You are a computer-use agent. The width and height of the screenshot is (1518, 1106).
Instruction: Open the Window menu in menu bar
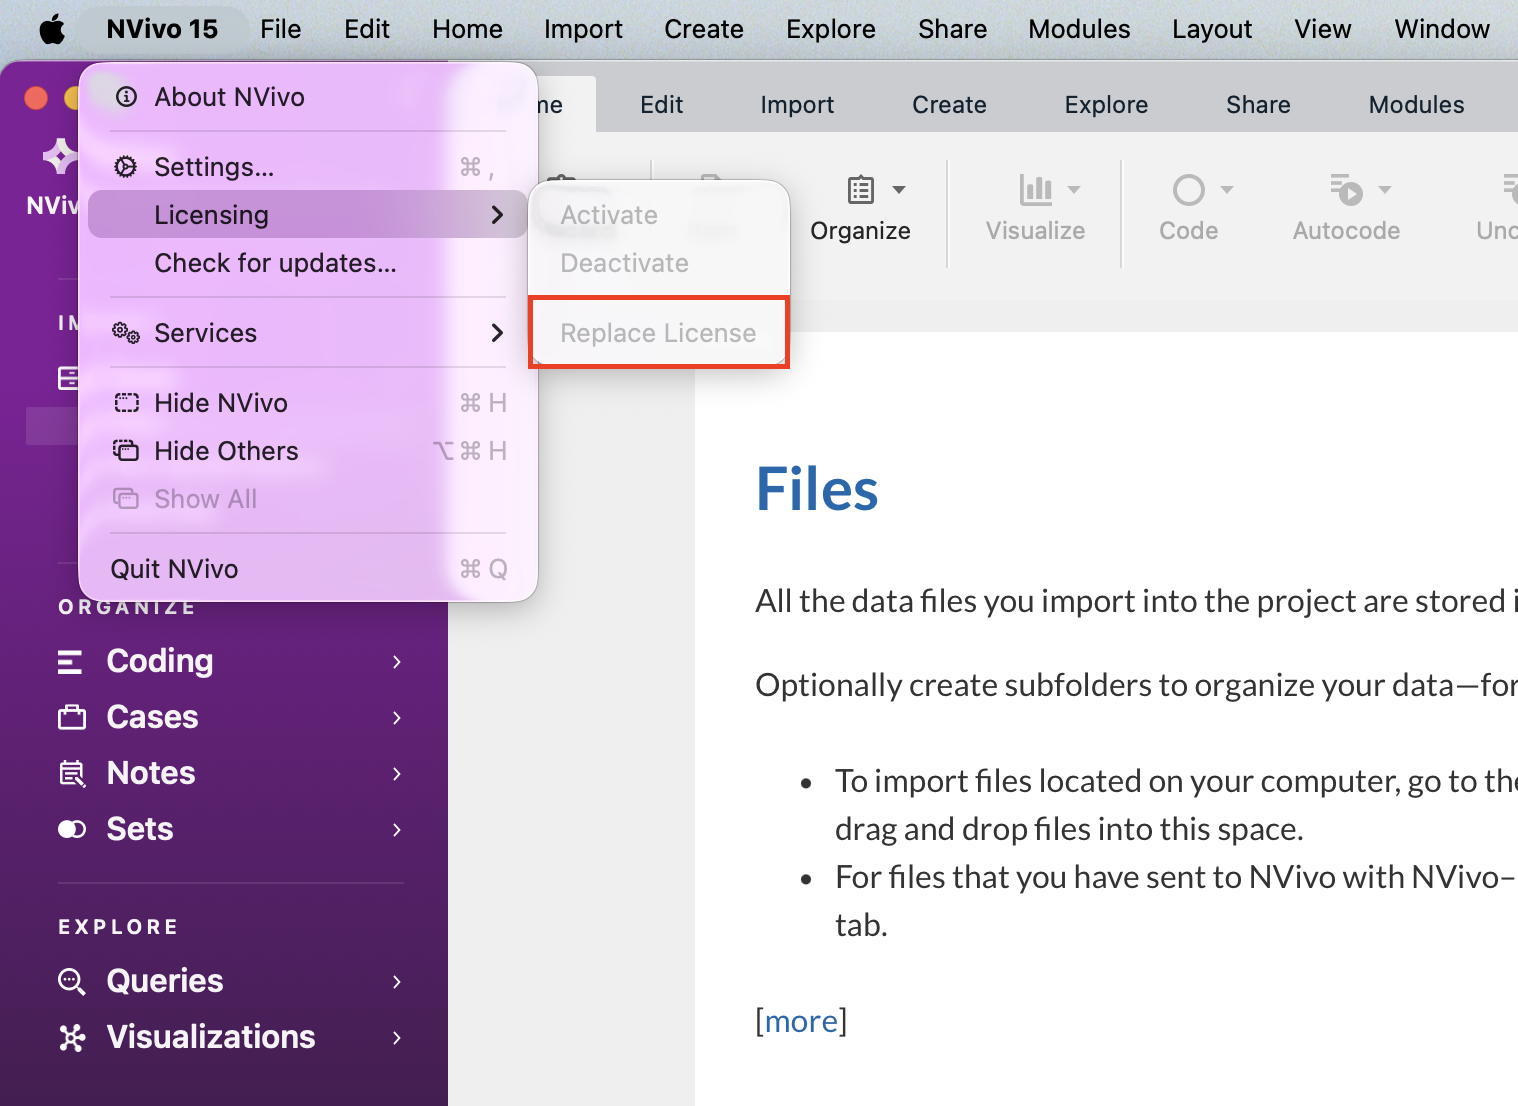point(1442,29)
